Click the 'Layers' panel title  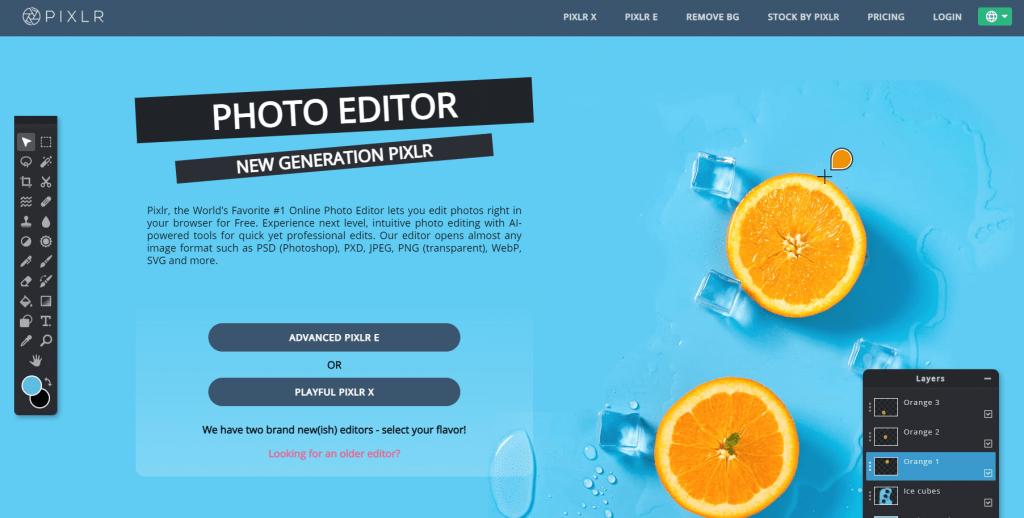pyautogui.click(x=930, y=379)
